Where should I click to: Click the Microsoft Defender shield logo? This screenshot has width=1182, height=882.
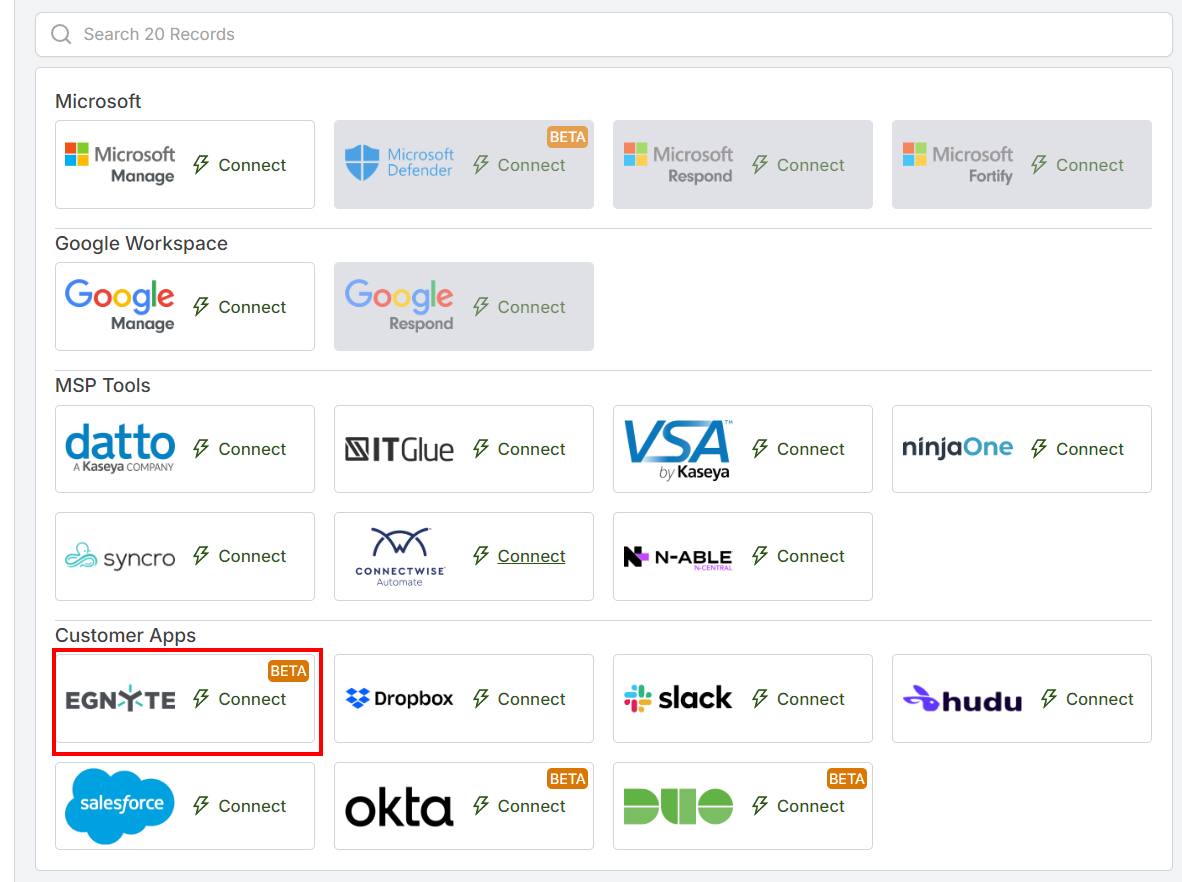point(400,163)
